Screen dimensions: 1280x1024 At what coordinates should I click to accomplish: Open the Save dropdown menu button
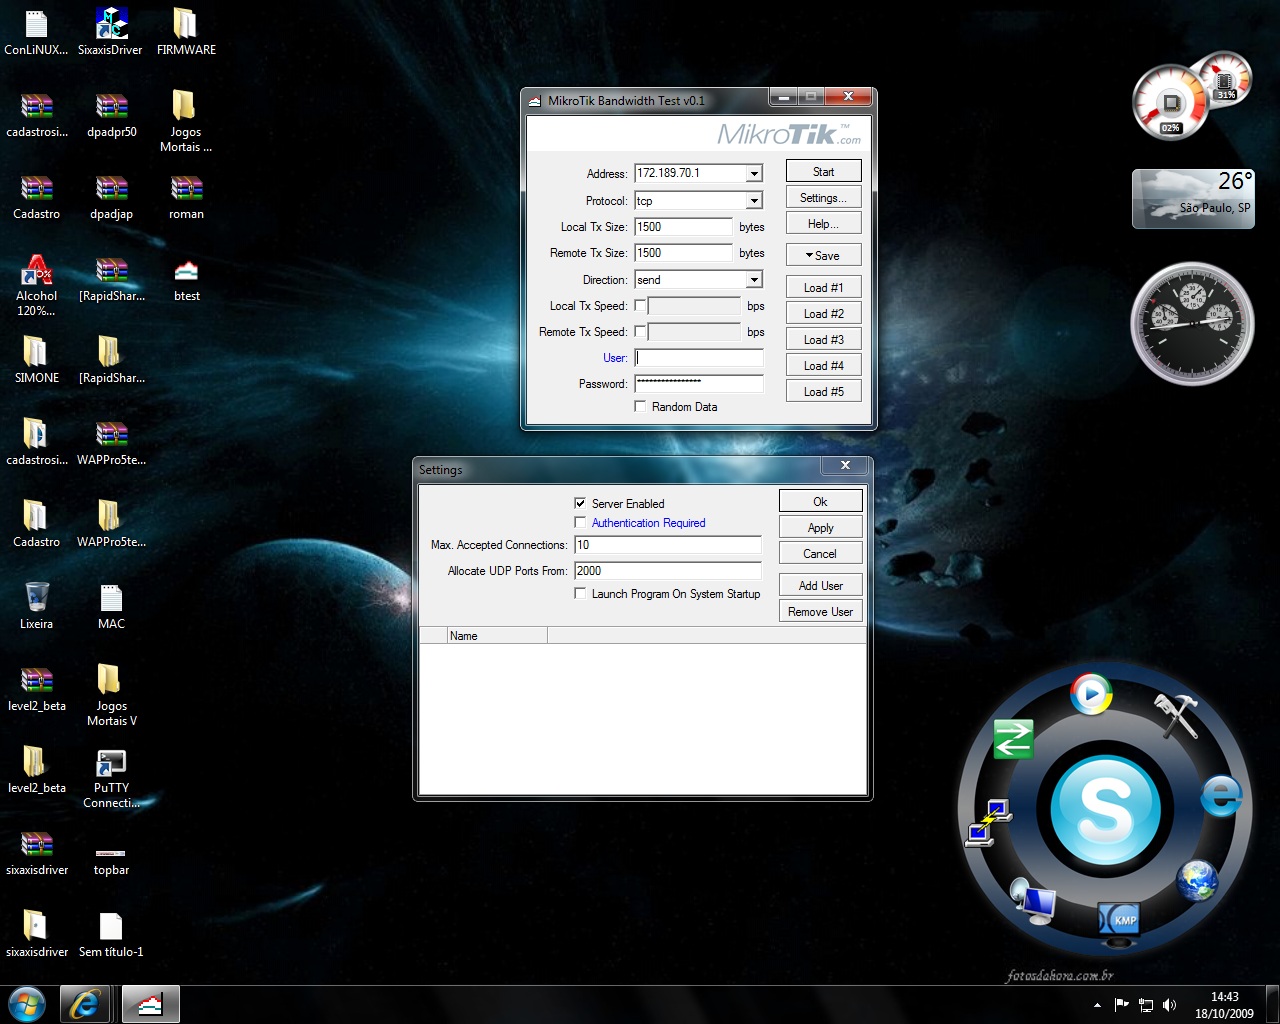point(823,256)
